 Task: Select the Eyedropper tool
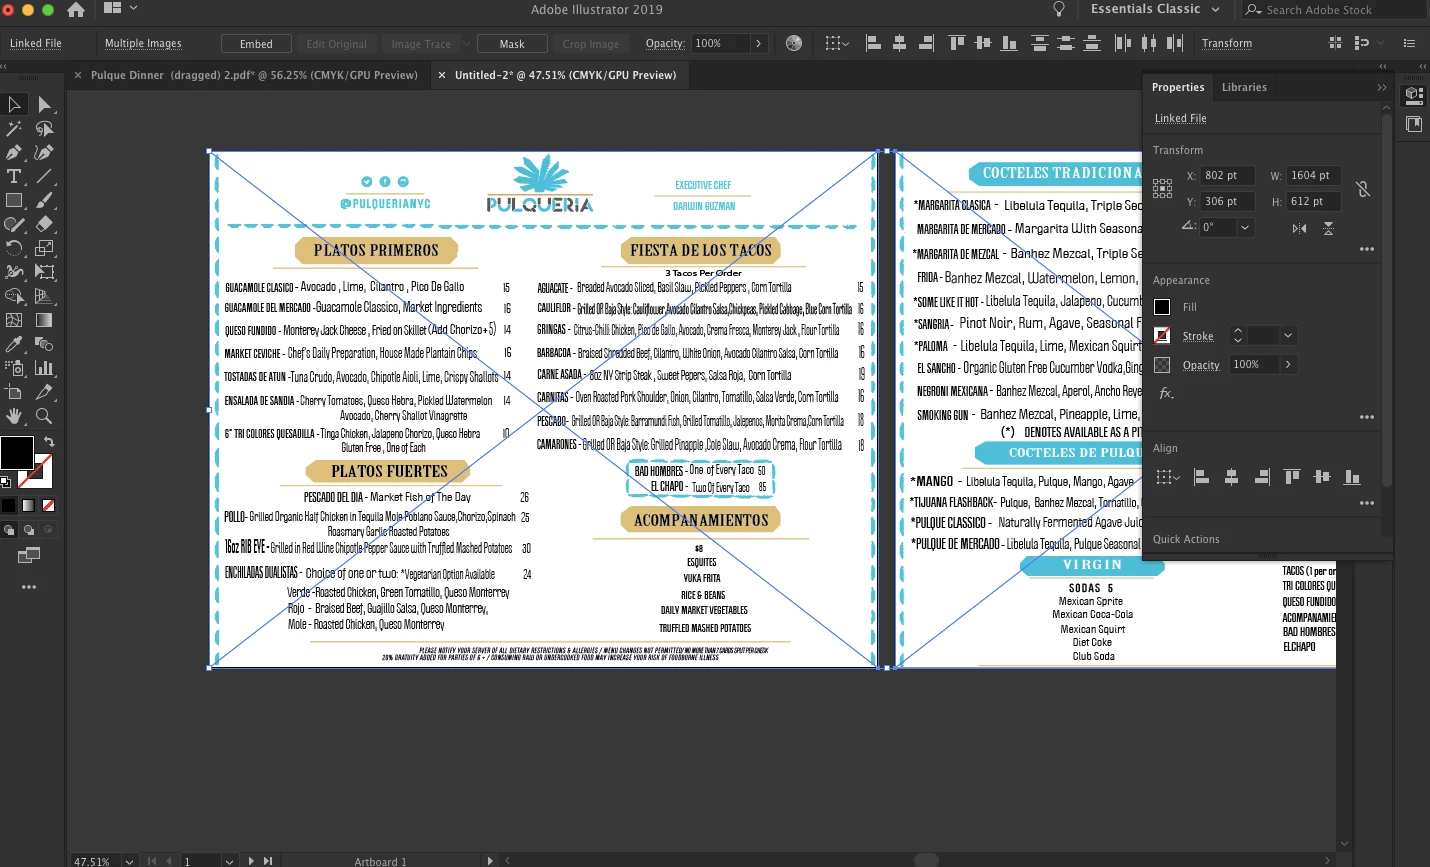tap(14, 344)
